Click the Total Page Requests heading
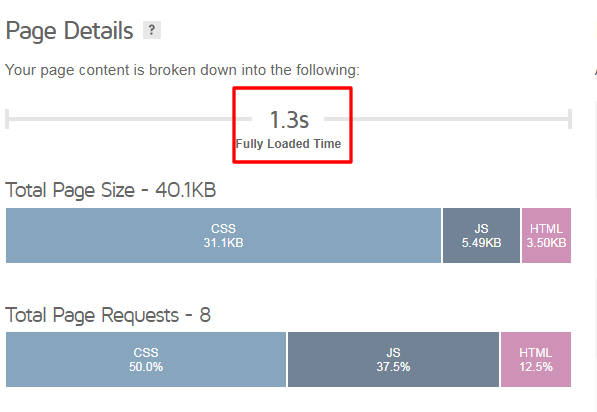This screenshot has height=412, width=597. (x=108, y=315)
